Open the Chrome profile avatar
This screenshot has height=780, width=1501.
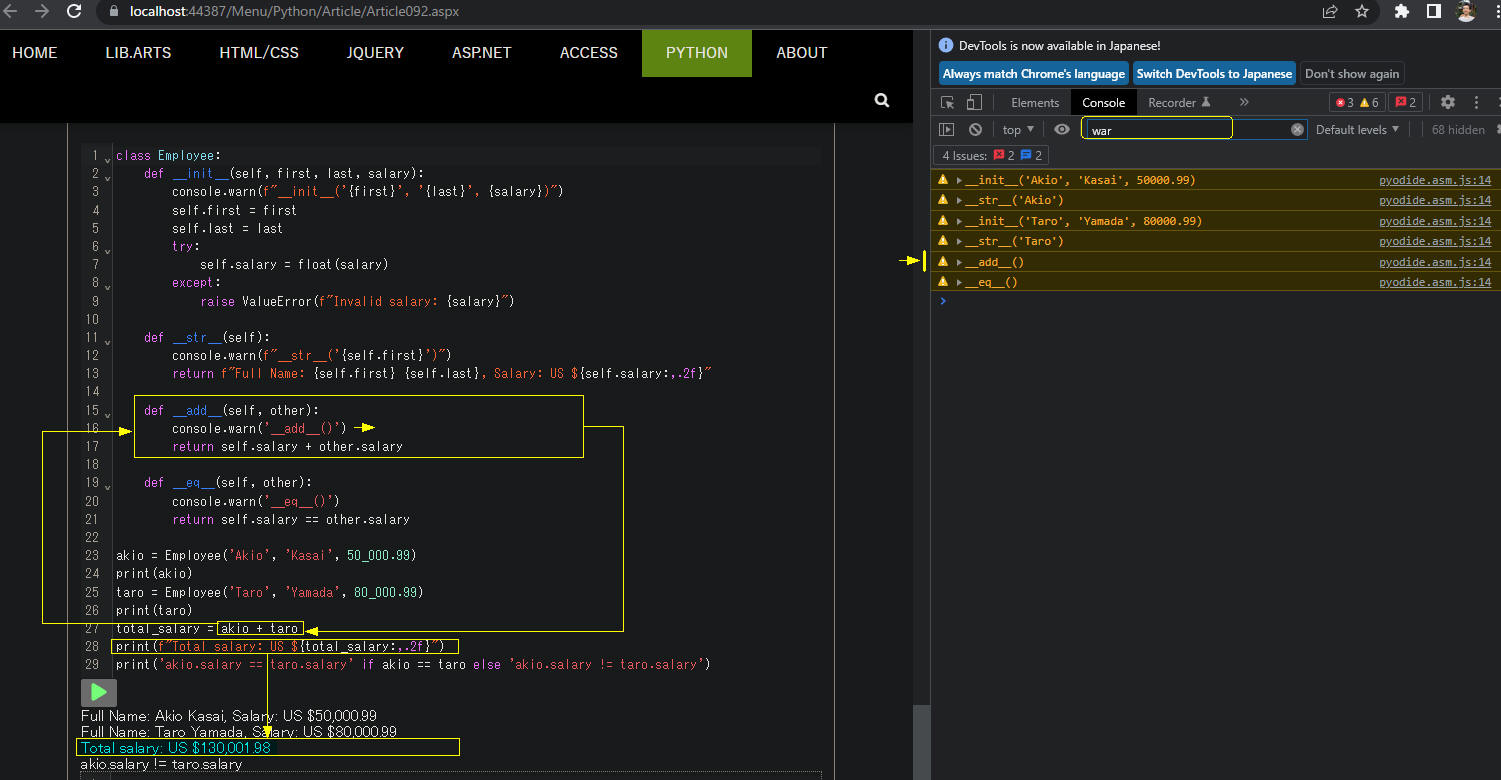[1466, 12]
